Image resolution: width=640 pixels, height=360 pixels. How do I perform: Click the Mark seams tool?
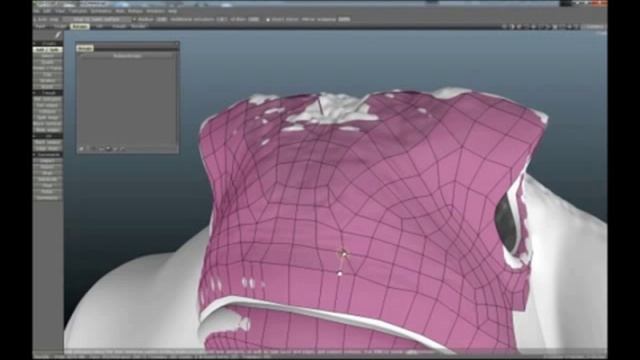pyautogui.click(x=47, y=142)
